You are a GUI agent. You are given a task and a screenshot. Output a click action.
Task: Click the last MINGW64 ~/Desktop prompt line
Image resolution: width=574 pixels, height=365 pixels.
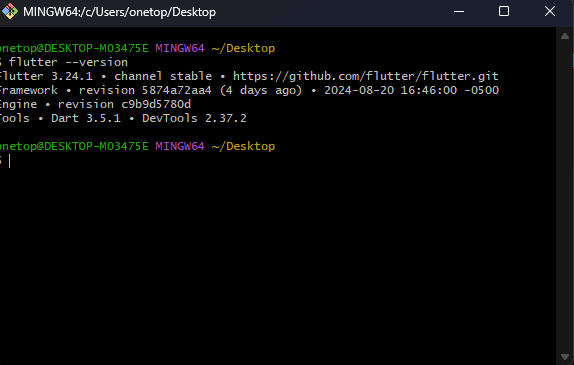tap(137, 146)
